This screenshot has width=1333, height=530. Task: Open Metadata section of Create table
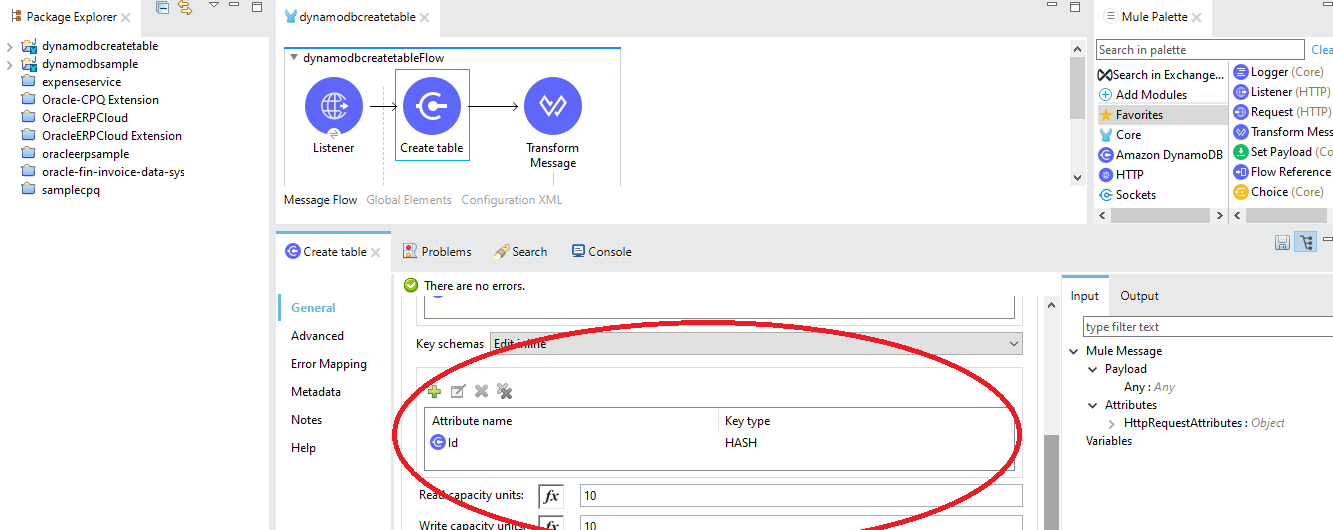(316, 392)
